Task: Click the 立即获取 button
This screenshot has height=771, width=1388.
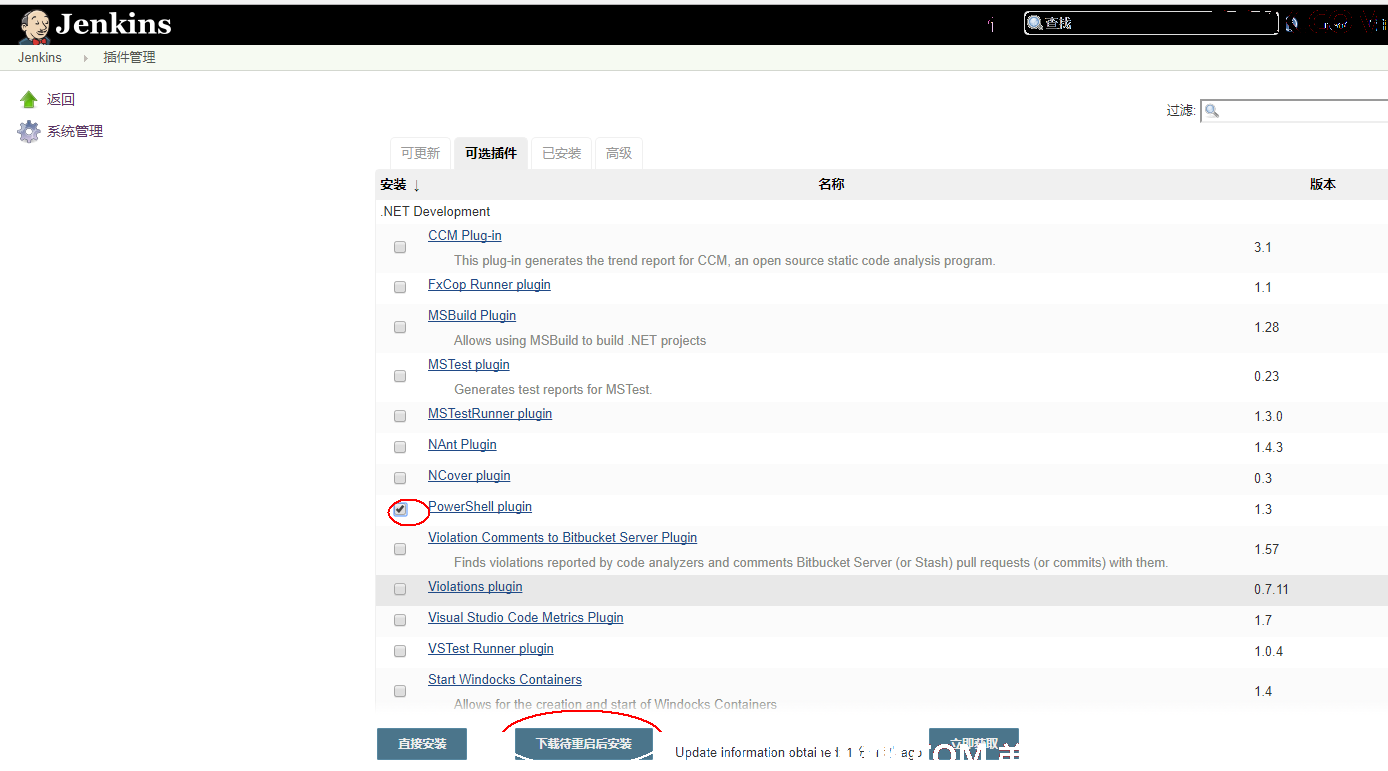Action: [x=974, y=744]
